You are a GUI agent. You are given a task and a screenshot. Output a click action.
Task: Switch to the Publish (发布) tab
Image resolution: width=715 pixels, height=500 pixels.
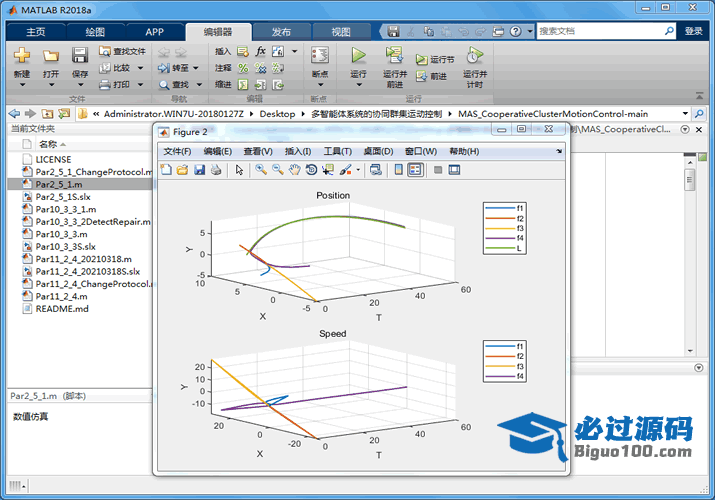coord(281,31)
